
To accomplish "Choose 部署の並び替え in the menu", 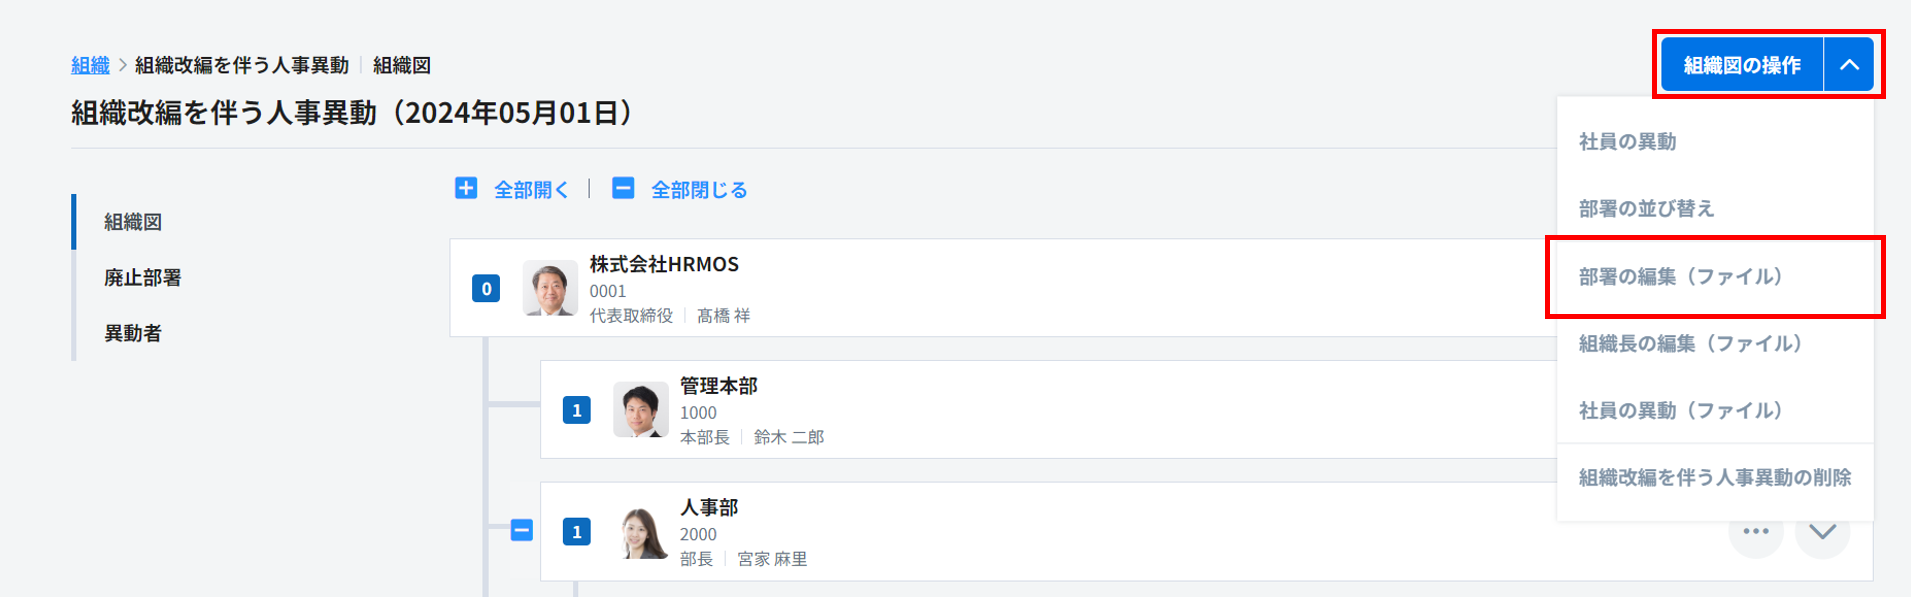I will tap(1646, 209).
